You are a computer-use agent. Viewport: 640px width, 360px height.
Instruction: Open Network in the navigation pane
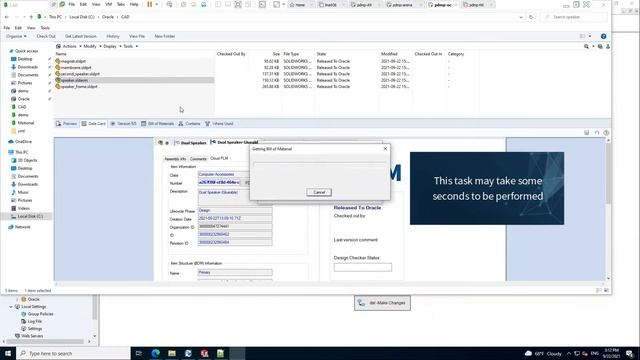pos(22,227)
